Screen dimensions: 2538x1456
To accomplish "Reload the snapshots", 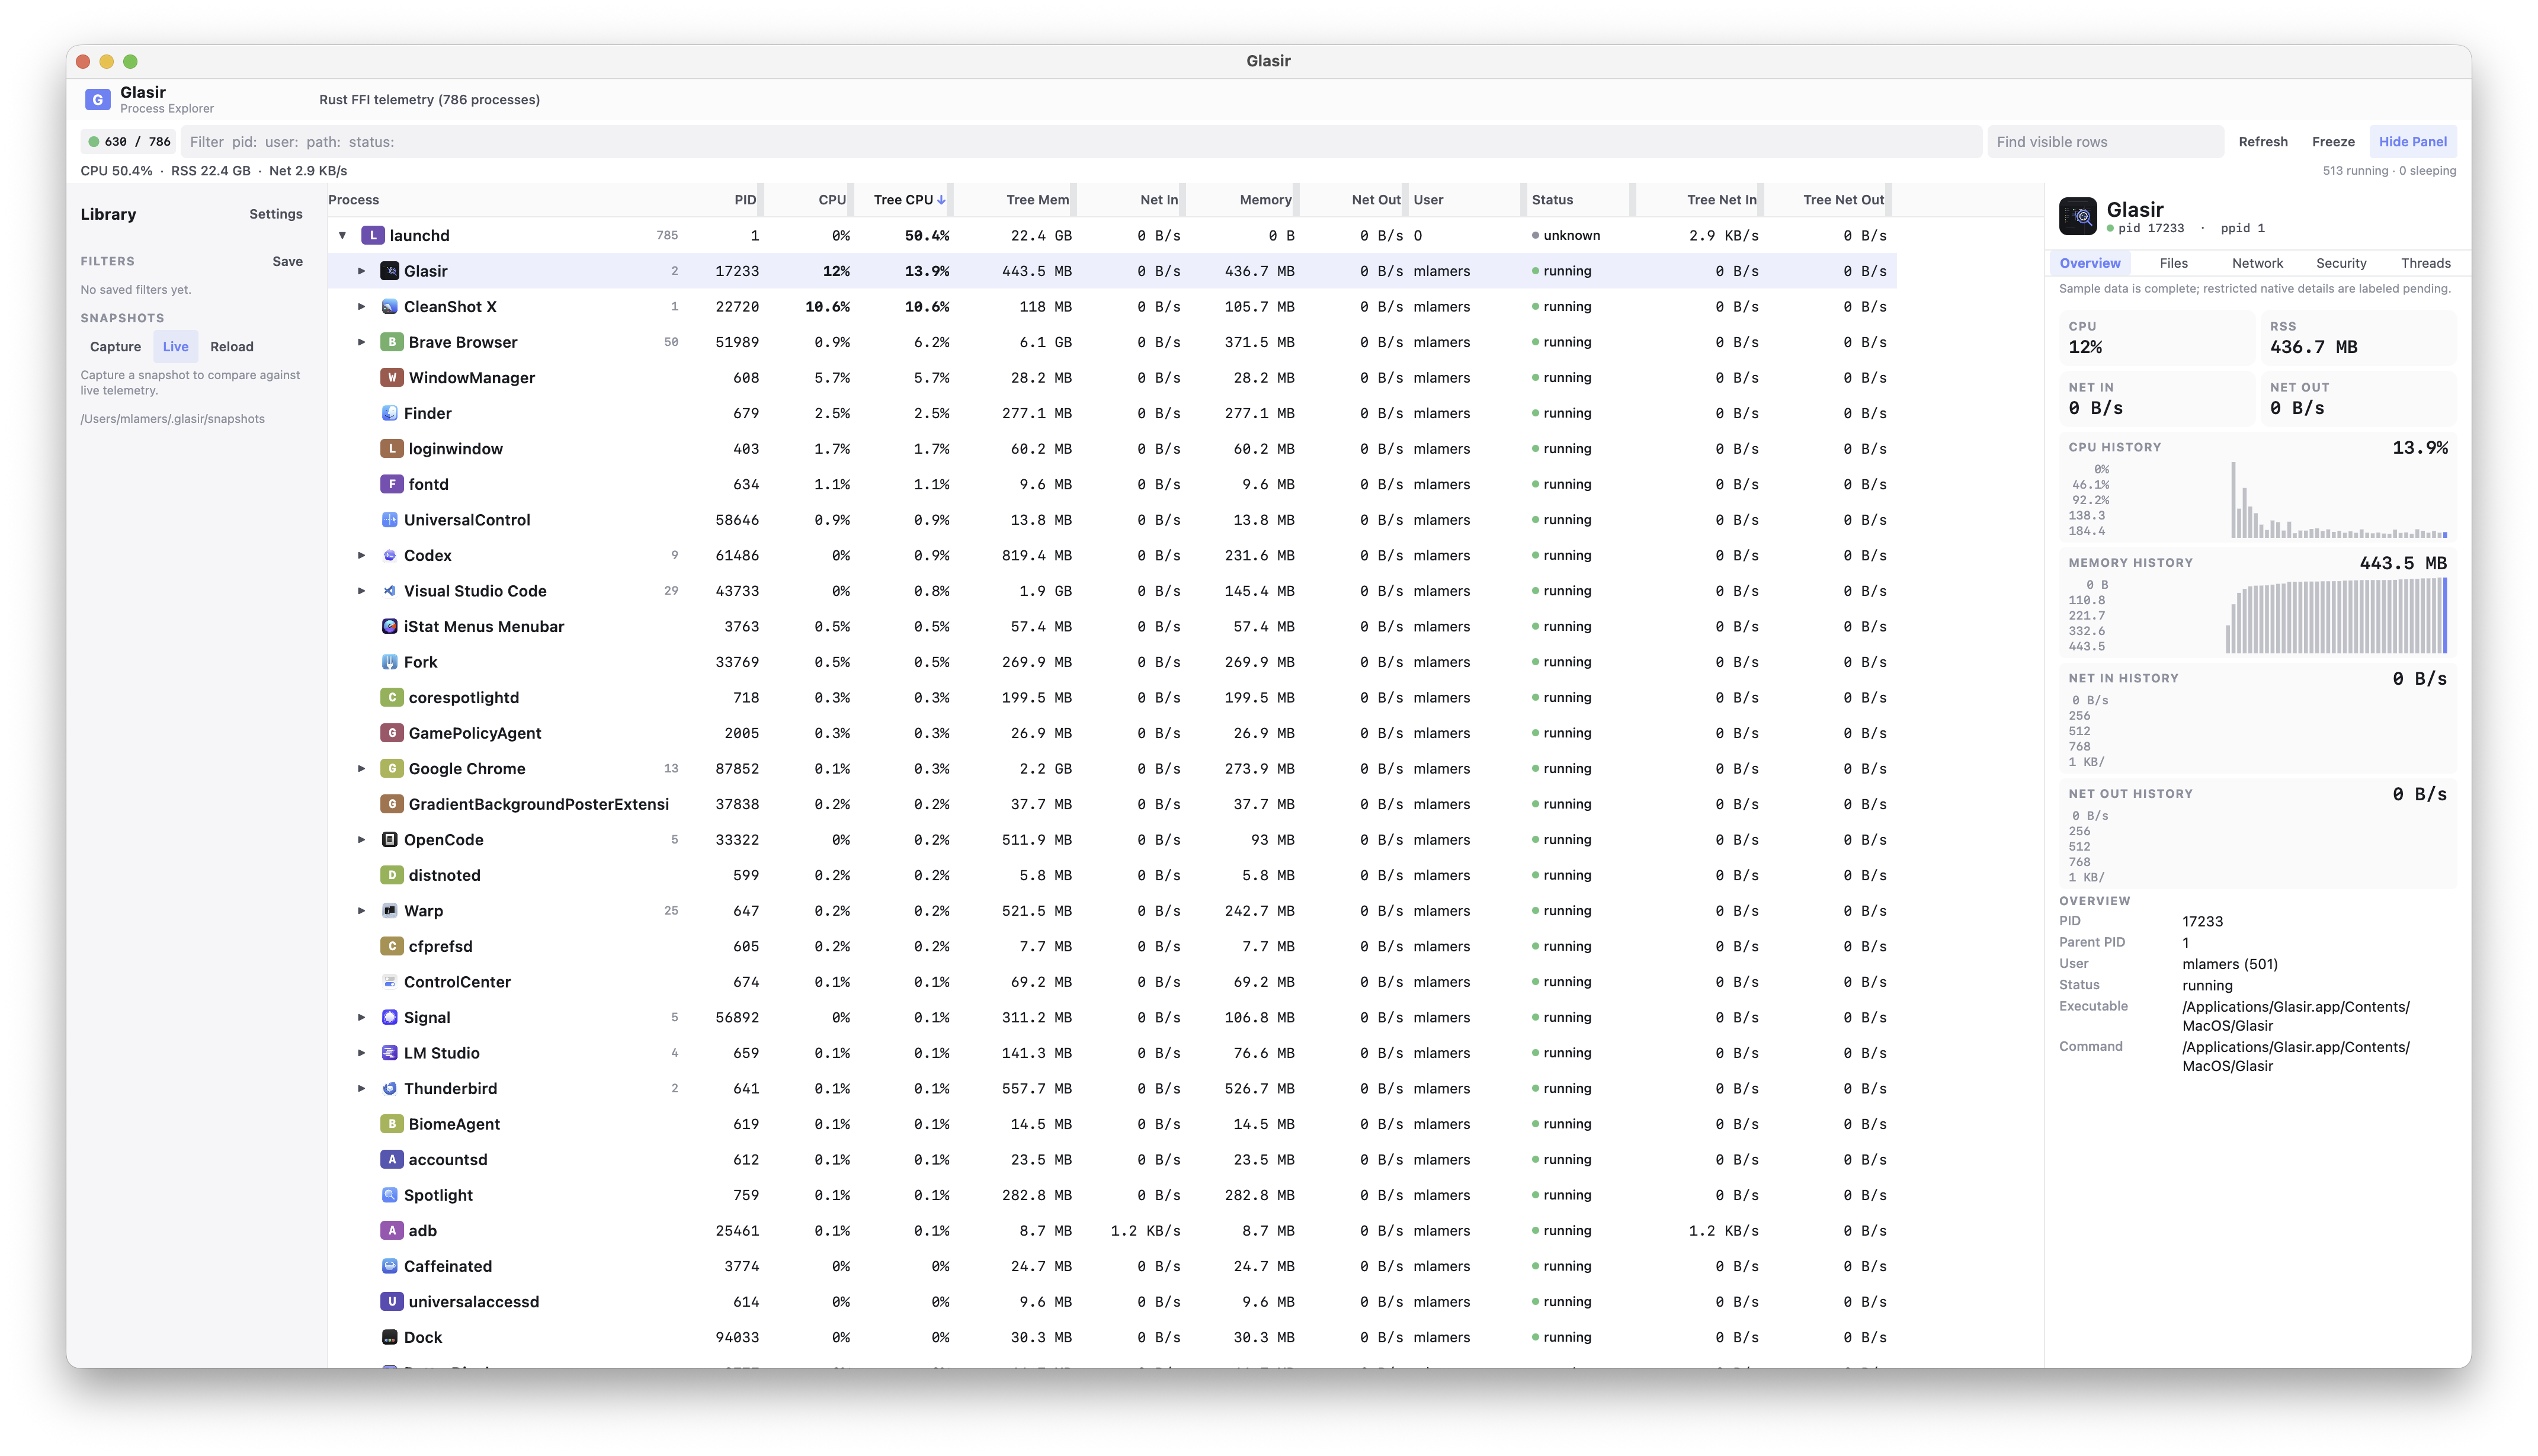I will 231,346.
